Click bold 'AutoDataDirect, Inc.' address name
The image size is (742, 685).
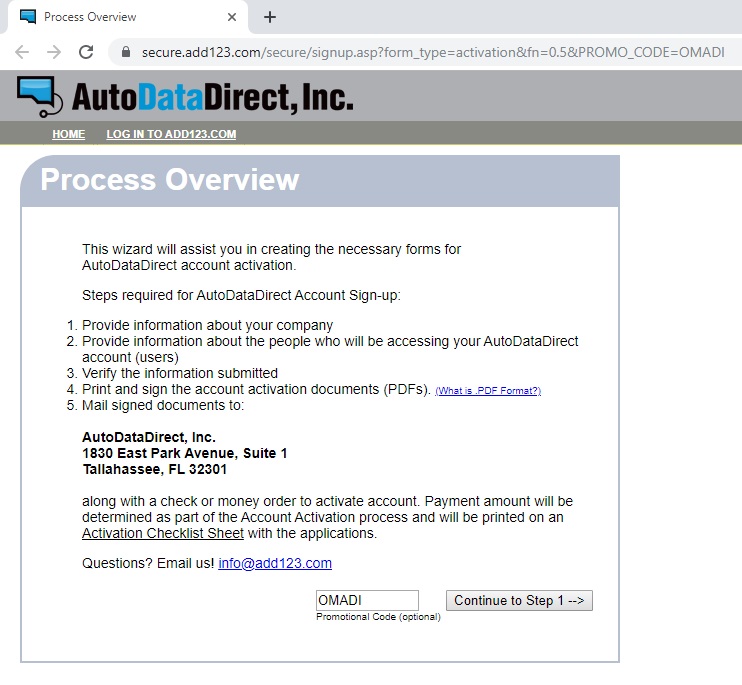[x=149, y=437]
